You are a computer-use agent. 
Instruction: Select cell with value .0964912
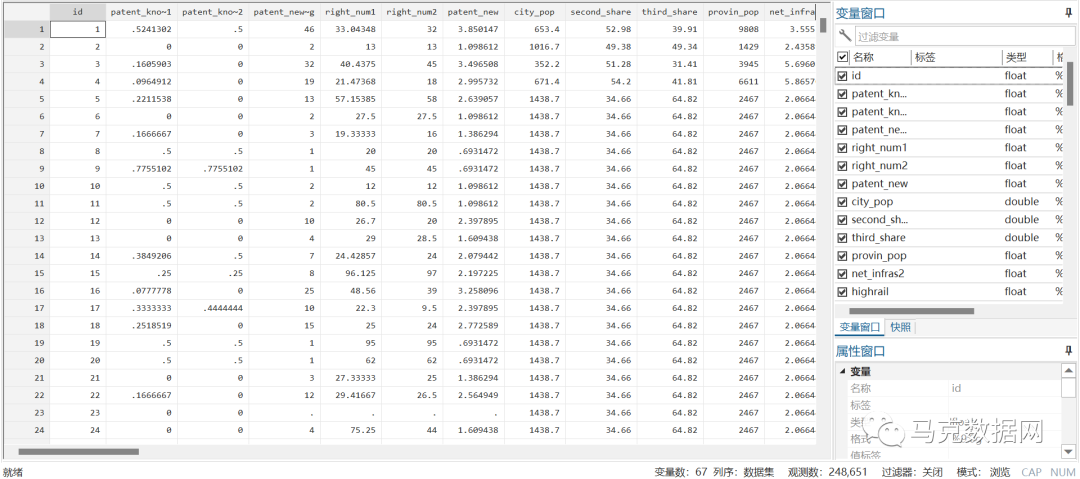point(141,81)
